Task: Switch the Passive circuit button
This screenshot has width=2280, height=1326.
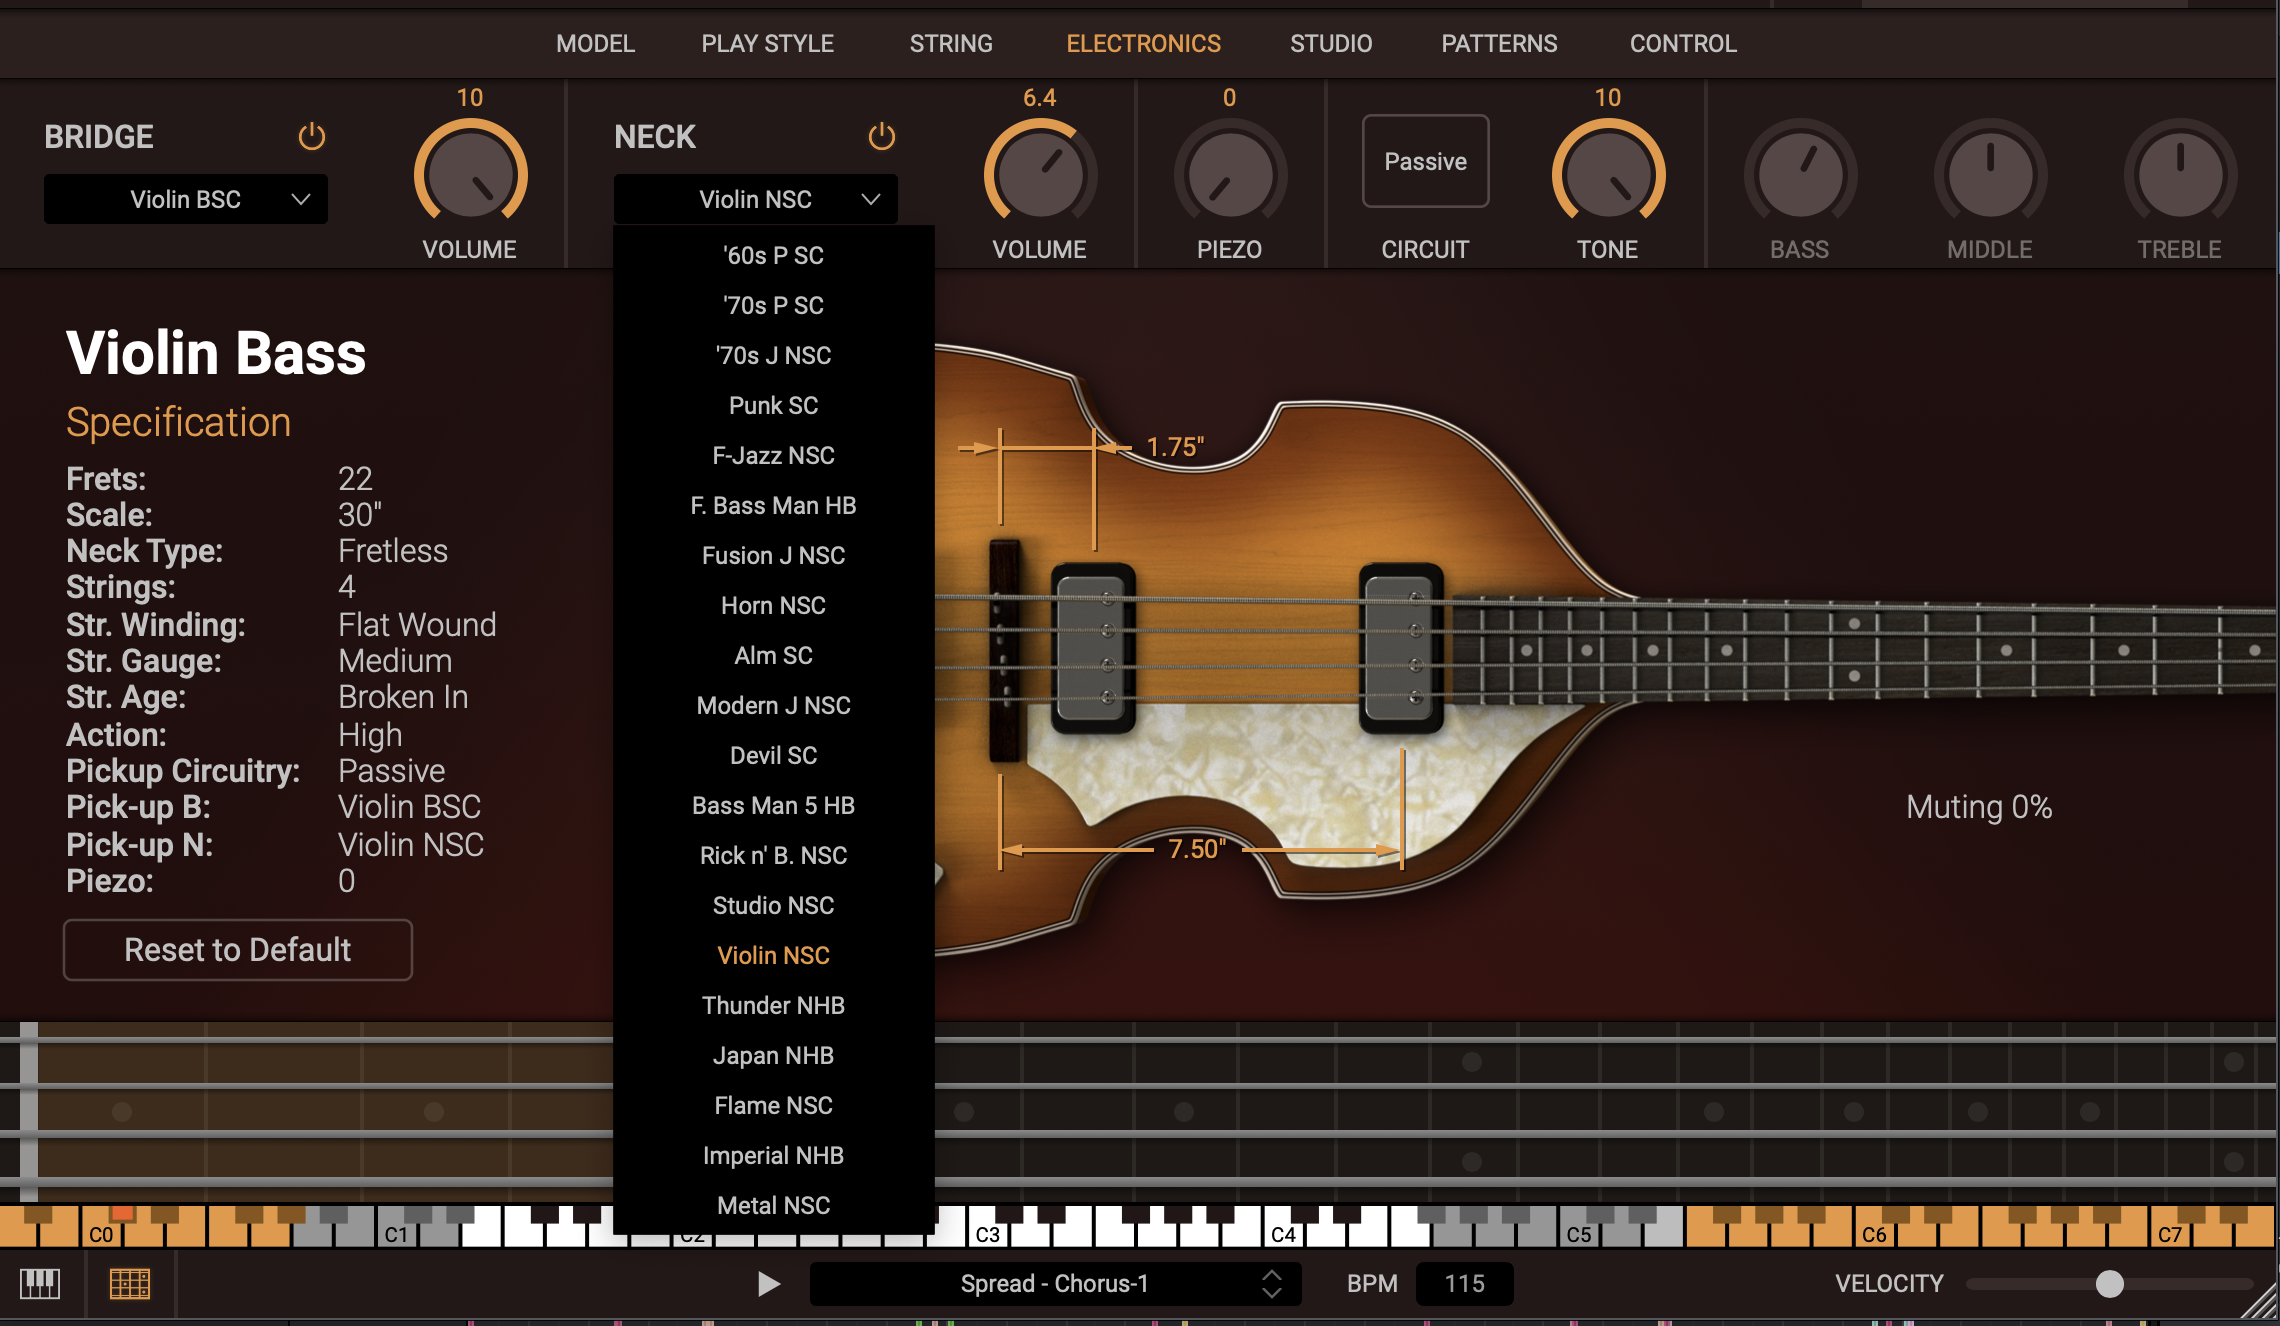Action: click(x=1425, y=162)
